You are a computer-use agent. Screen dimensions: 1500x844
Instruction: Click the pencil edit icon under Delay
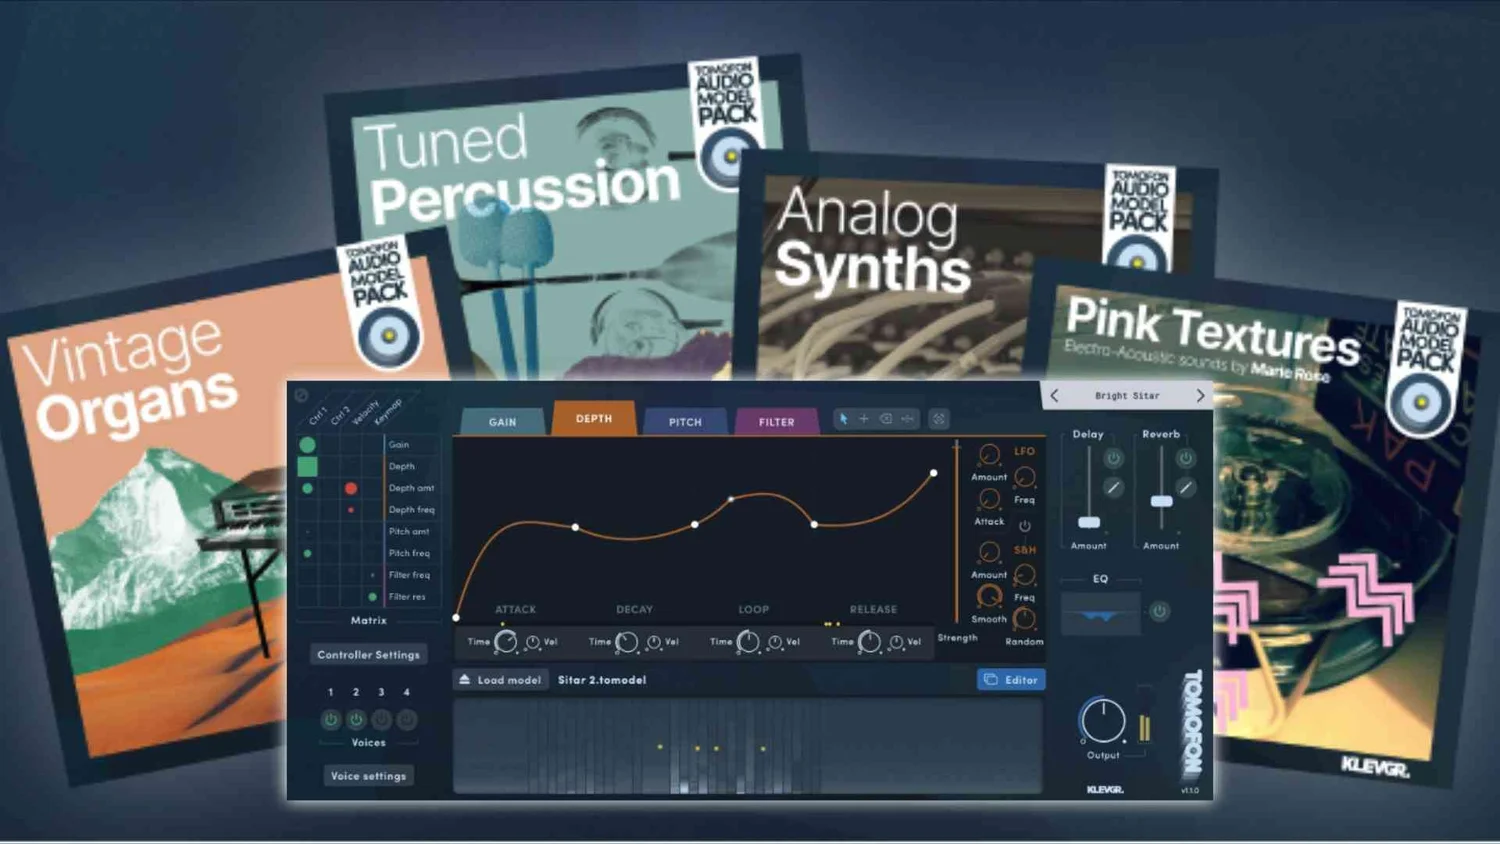coord(1112,487)
